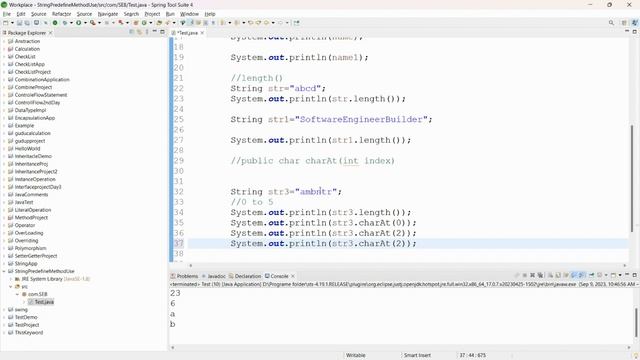Switch to the Javadoc tab
Screen dimensions: 640x360
pyautogui.click(x=213, y=276)
